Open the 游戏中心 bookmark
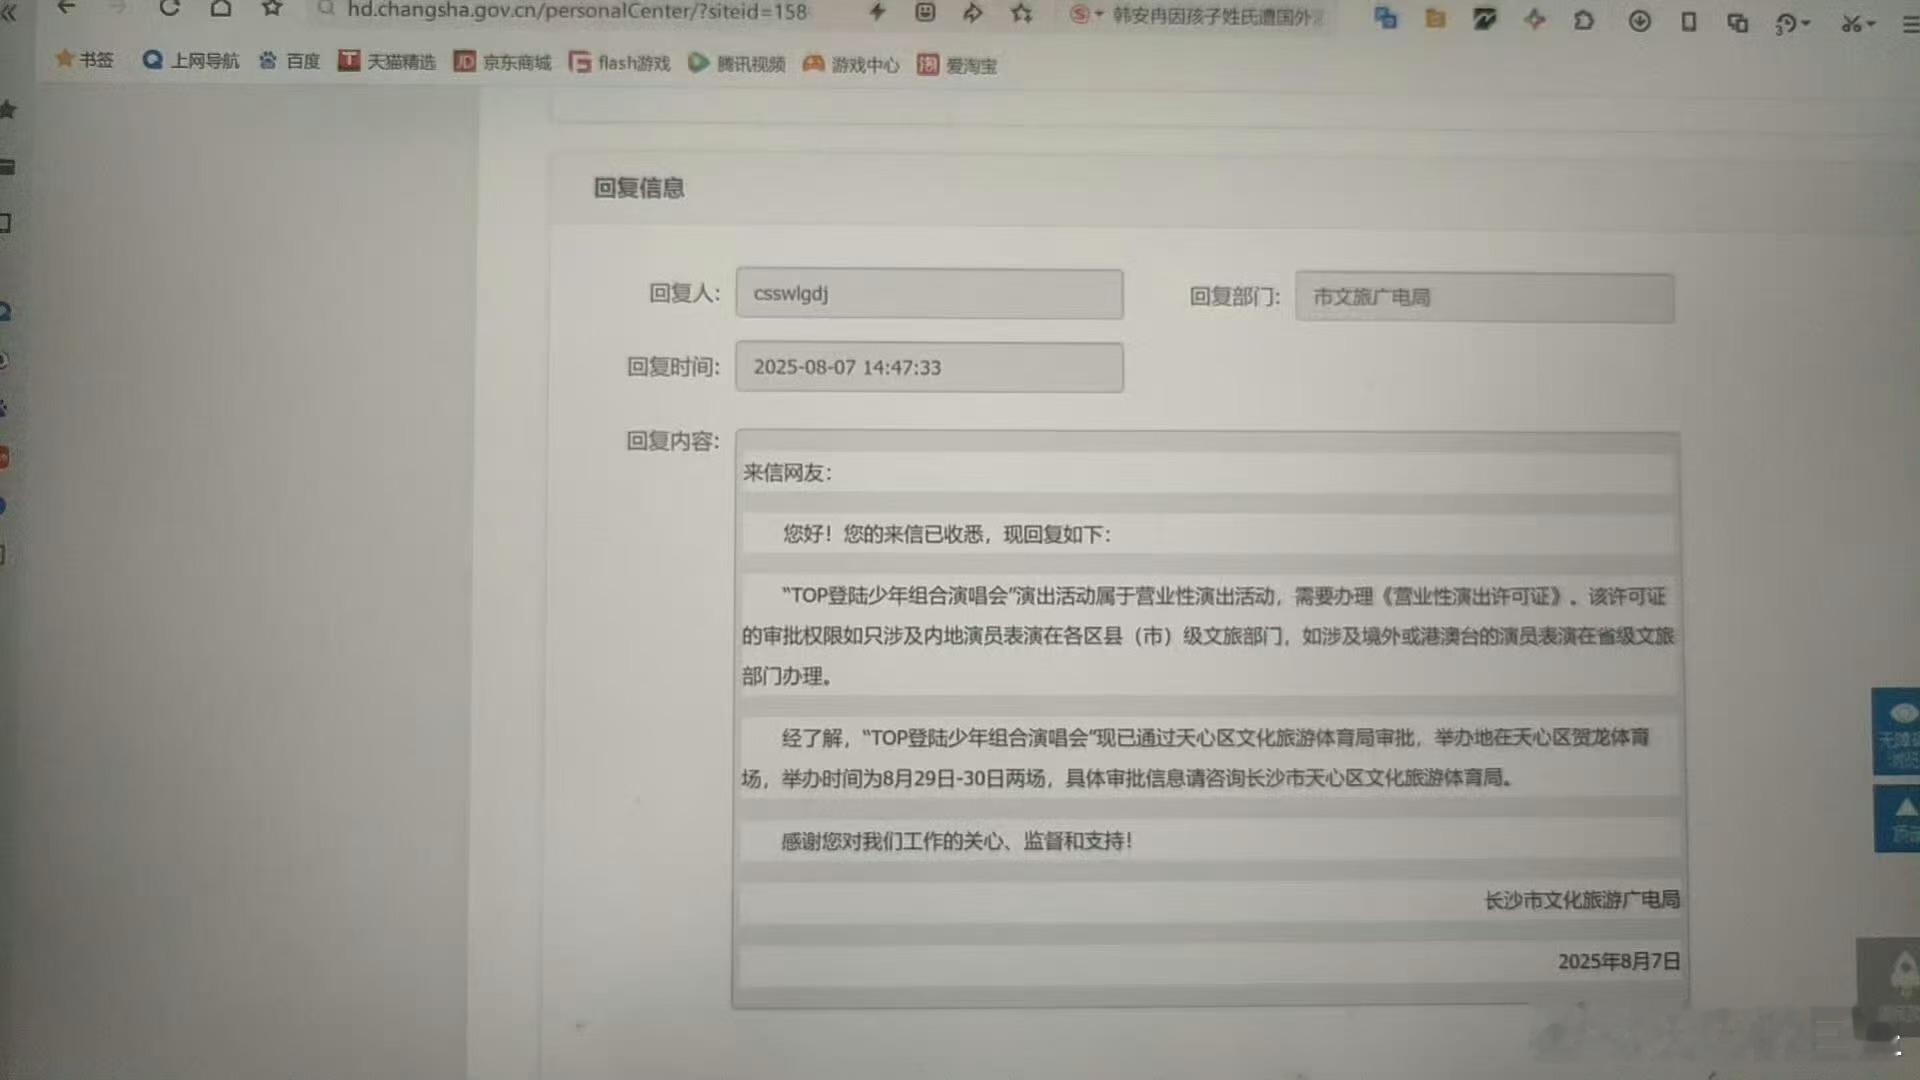 851,64
